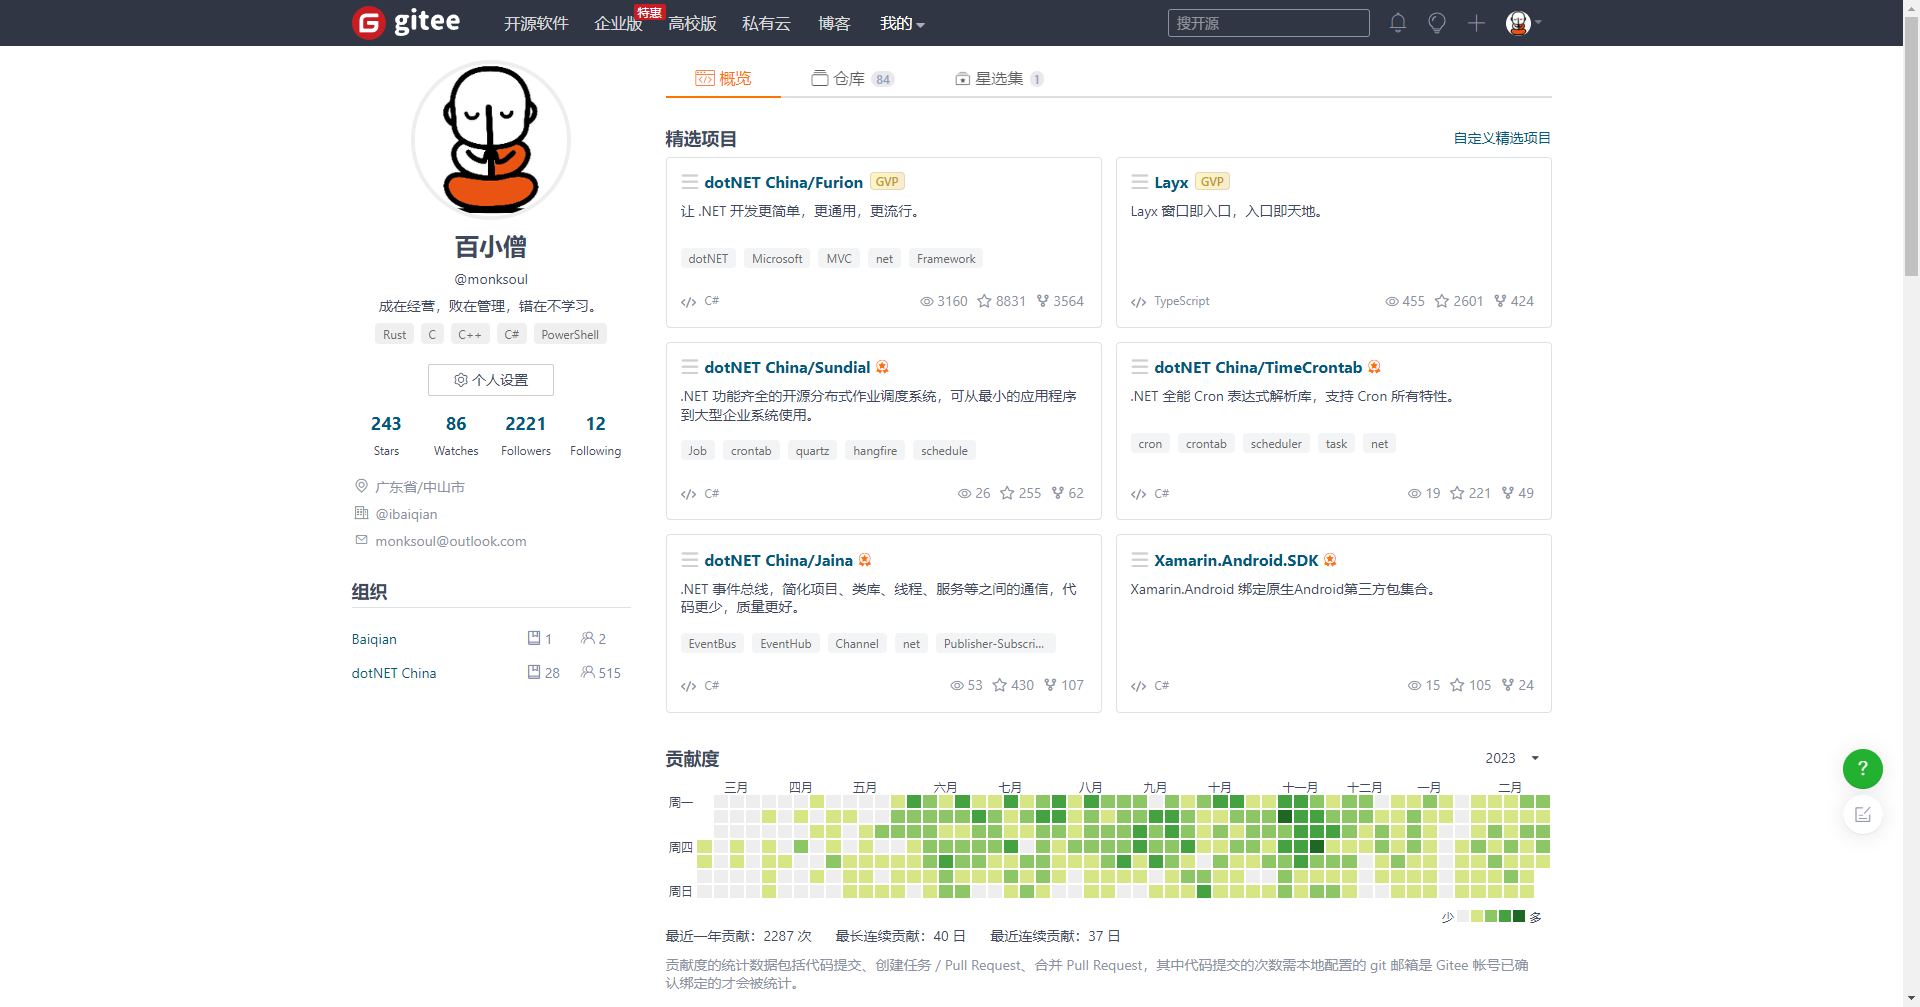The image size is (1920, 1007).
Task: Click the 86 Watches stat
Action: pyautogui.click(x=456, y=436)
